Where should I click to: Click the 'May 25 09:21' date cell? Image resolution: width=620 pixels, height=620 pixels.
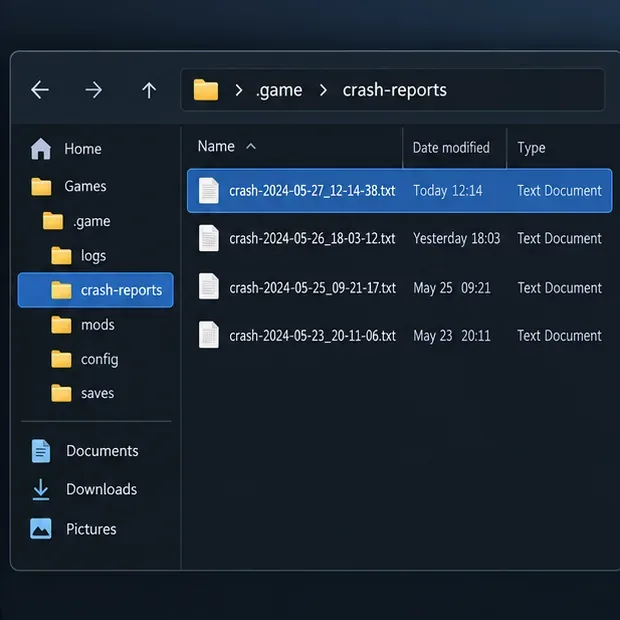coord(452,288)
